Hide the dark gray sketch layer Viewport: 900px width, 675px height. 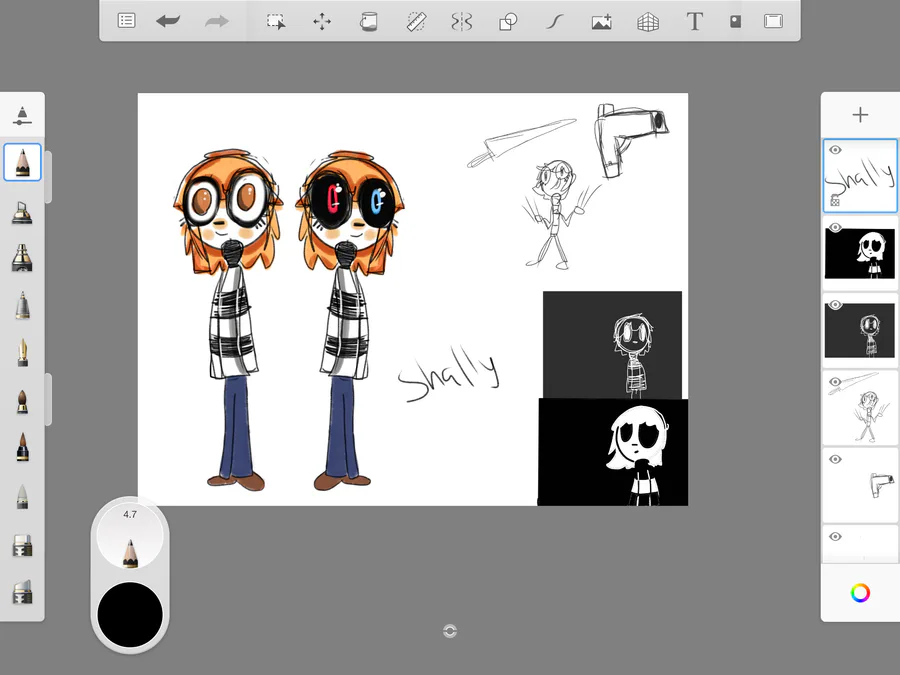835,305
